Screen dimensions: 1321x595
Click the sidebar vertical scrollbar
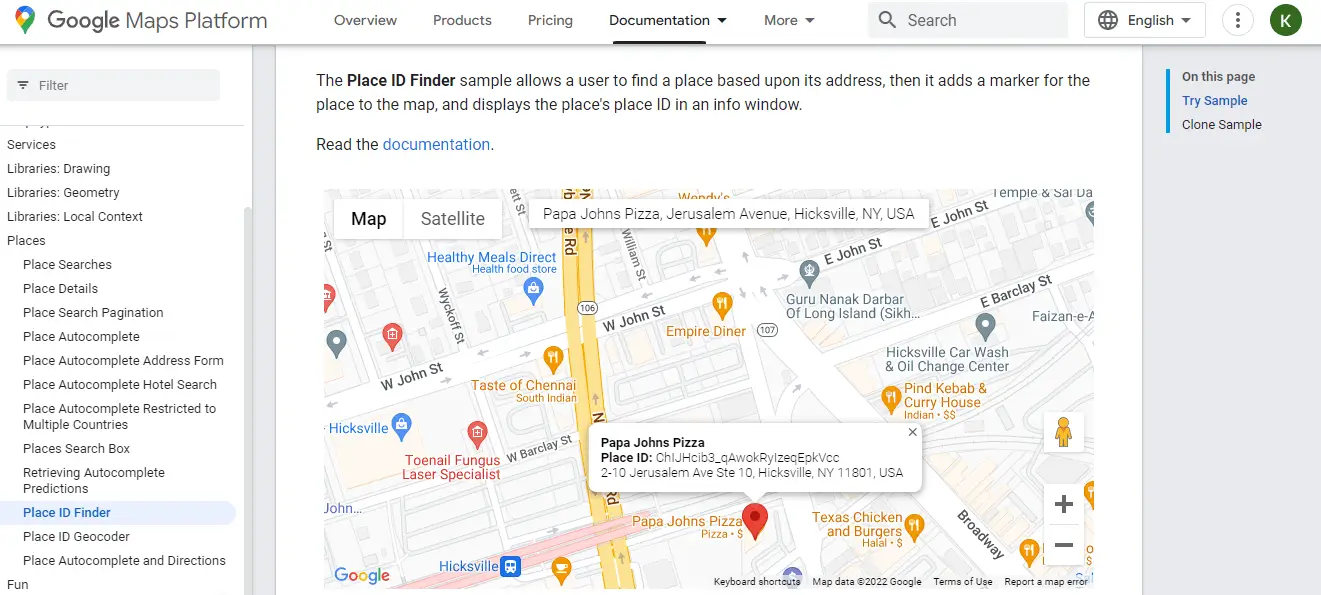tap(248, 400)
